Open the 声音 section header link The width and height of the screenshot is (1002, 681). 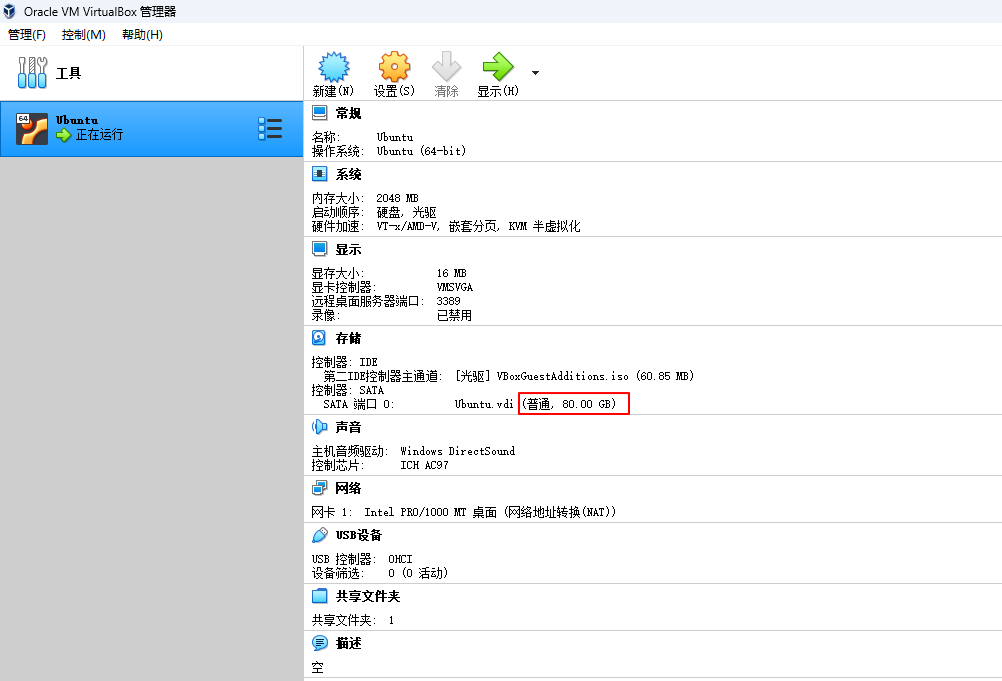point(348,427)
